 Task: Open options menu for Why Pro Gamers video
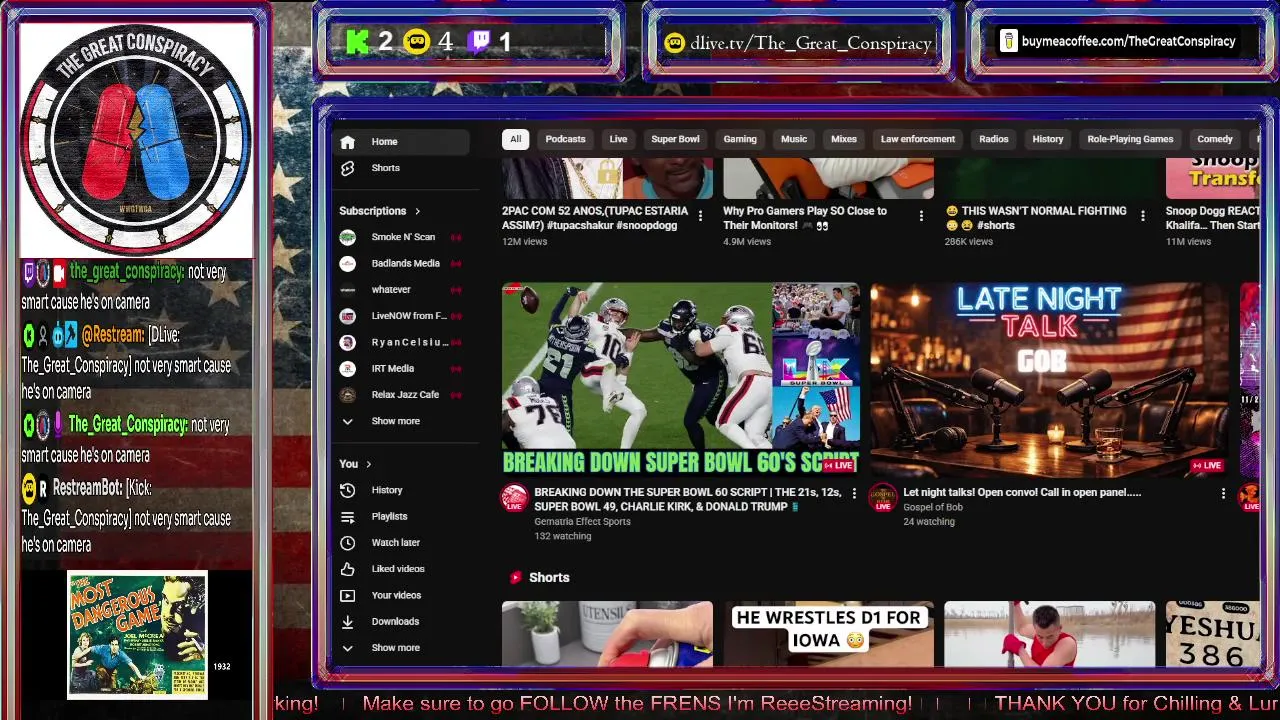[921, 216]
